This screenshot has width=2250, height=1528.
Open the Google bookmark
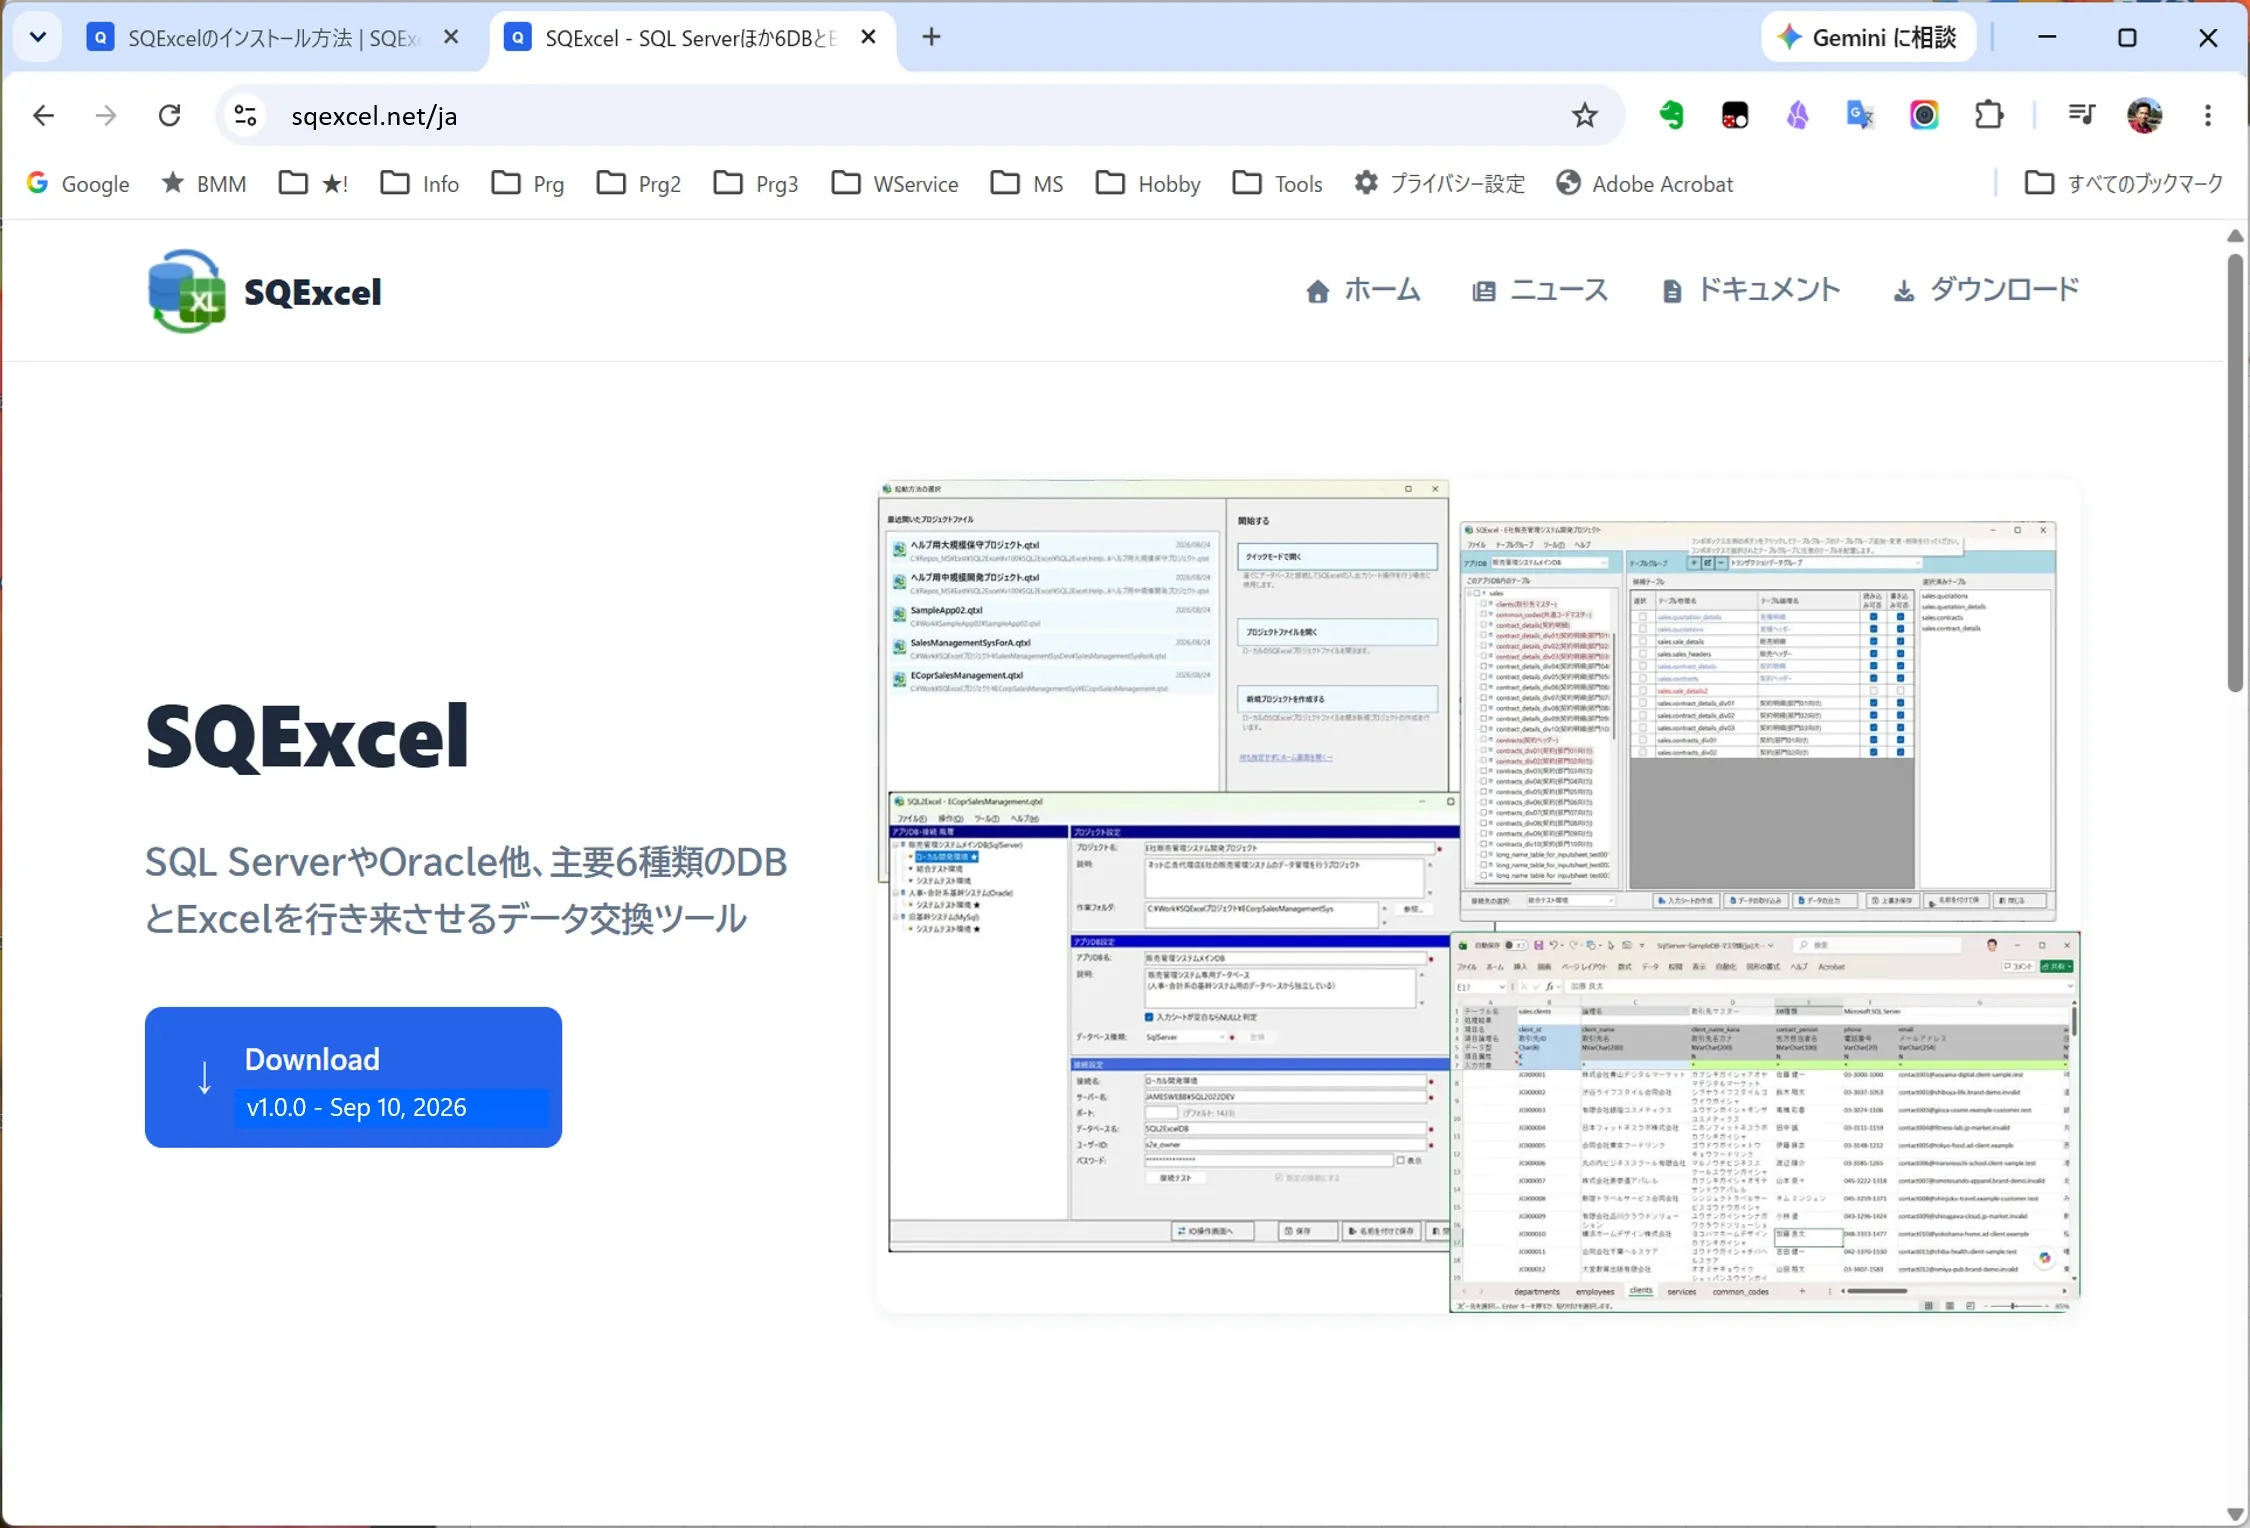coord(78,184)
